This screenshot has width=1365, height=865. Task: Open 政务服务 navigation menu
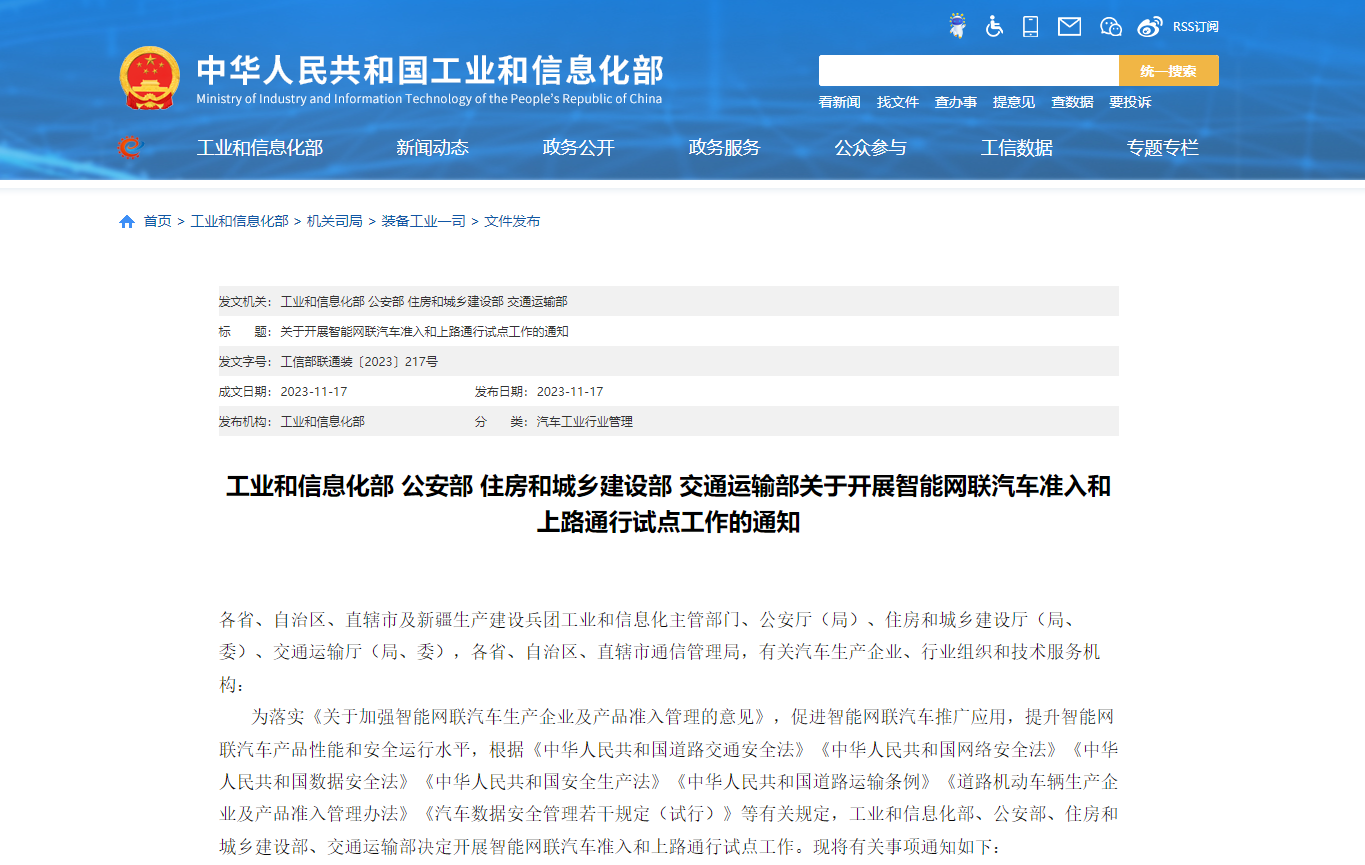click(x=725, y=148)
